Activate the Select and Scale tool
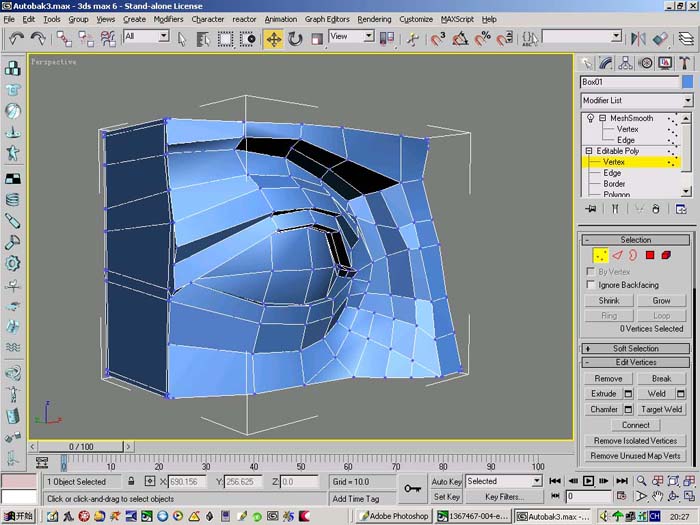This screenshot has width=700, height=525. pos(317,39)
